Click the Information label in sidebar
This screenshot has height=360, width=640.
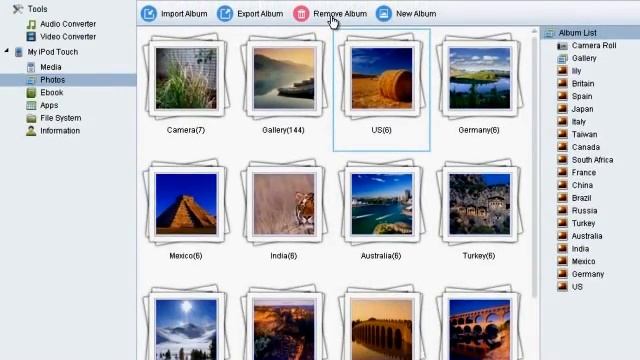tap(60, 131)
